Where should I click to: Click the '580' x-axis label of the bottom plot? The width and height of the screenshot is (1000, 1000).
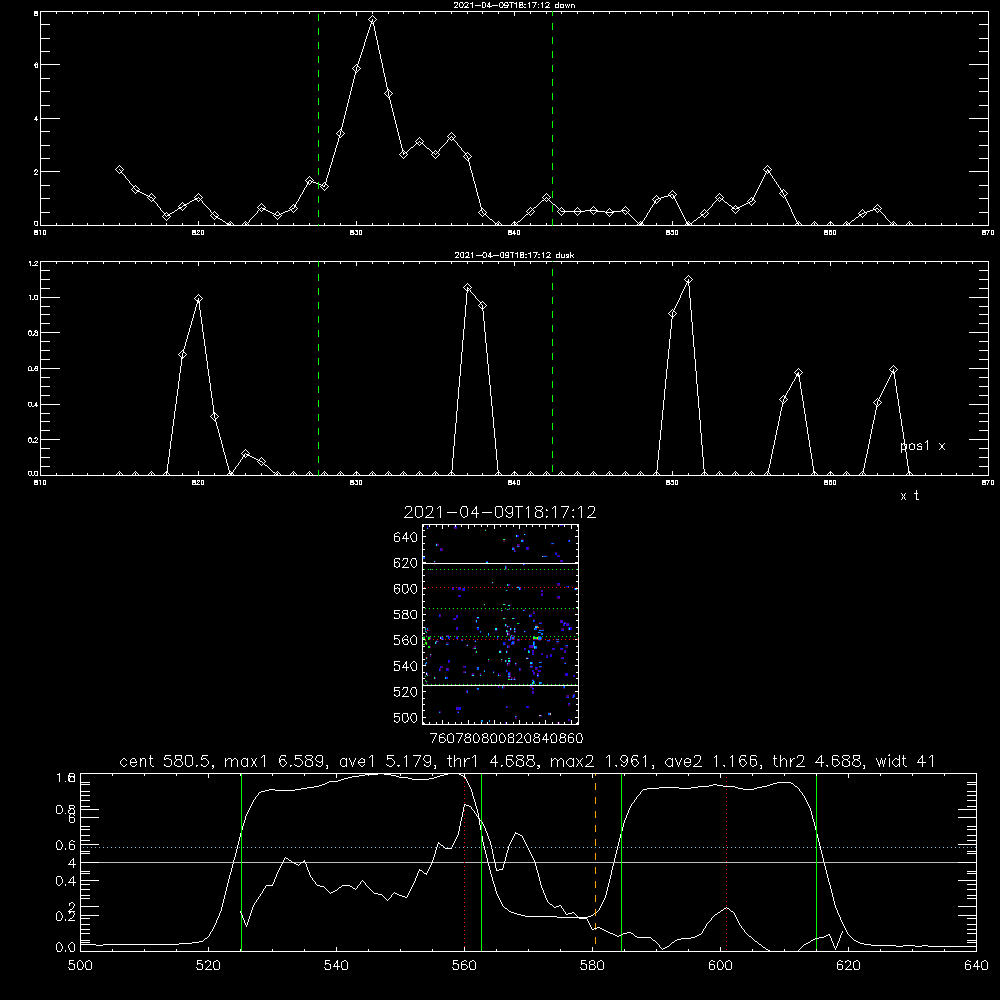592,965
